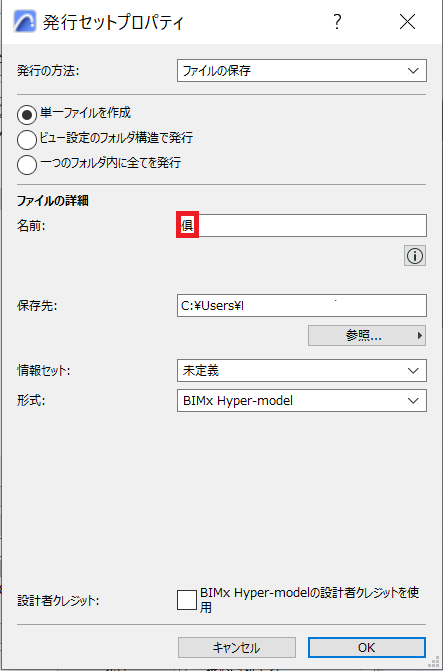Click into the 名前 text field
This screenshot has height=671, width=443.
pos(302,226)
